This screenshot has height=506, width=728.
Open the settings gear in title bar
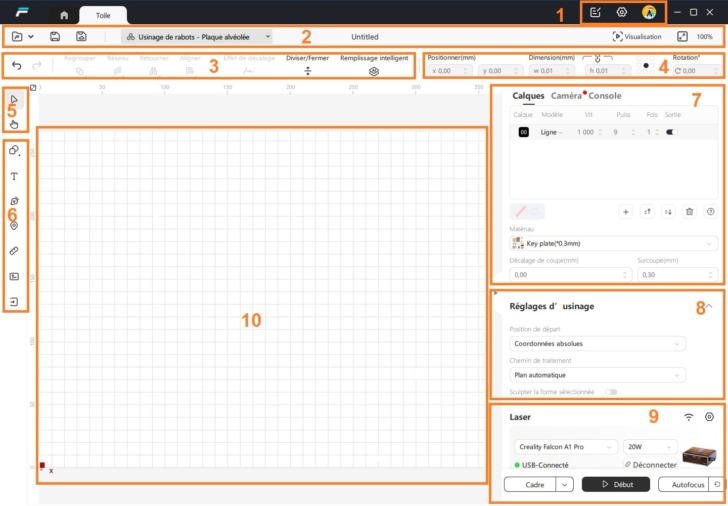click(x=621, y=13)
